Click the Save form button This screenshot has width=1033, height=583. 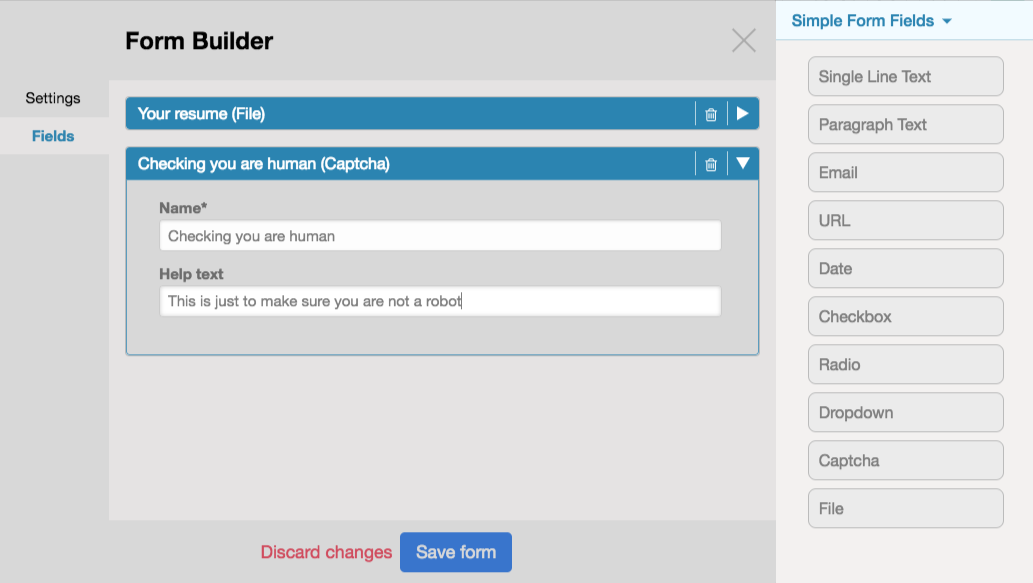click(456, 552)
